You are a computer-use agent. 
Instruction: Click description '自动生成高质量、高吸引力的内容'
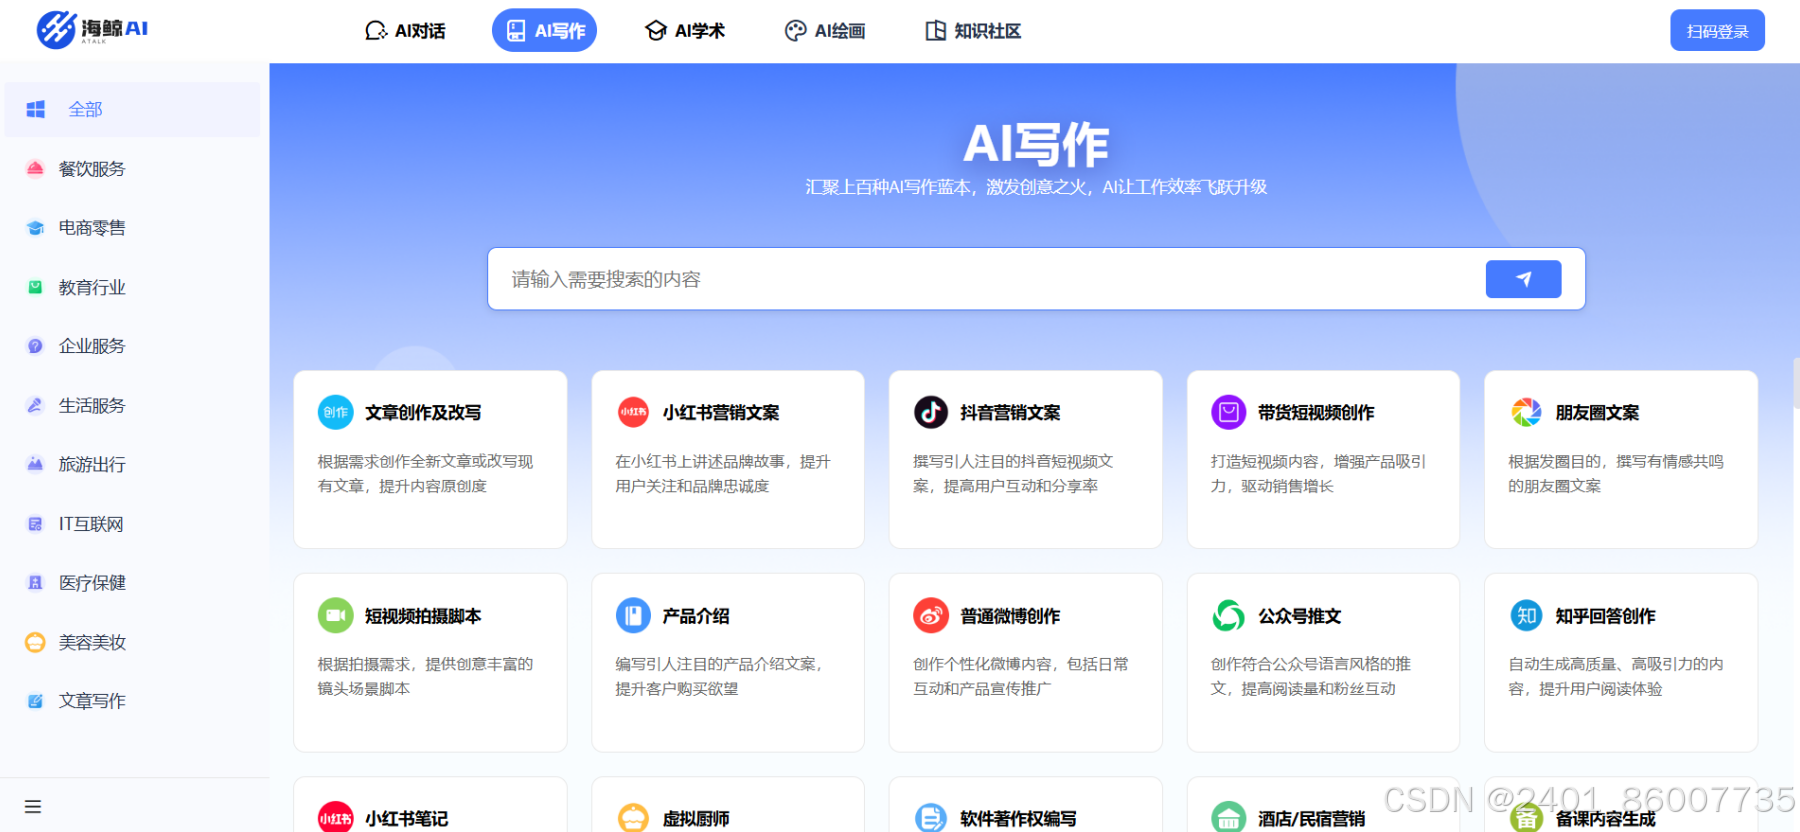pos(1616,676)
